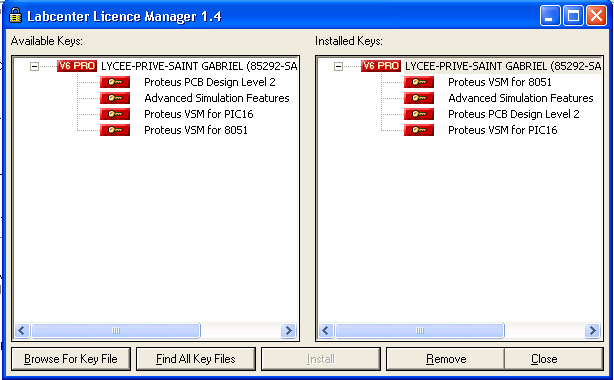Image resolution: width=614 pixels, height=380 pixels.
Task: Click Find All Key Files button
Action: (x=196, y=359)
